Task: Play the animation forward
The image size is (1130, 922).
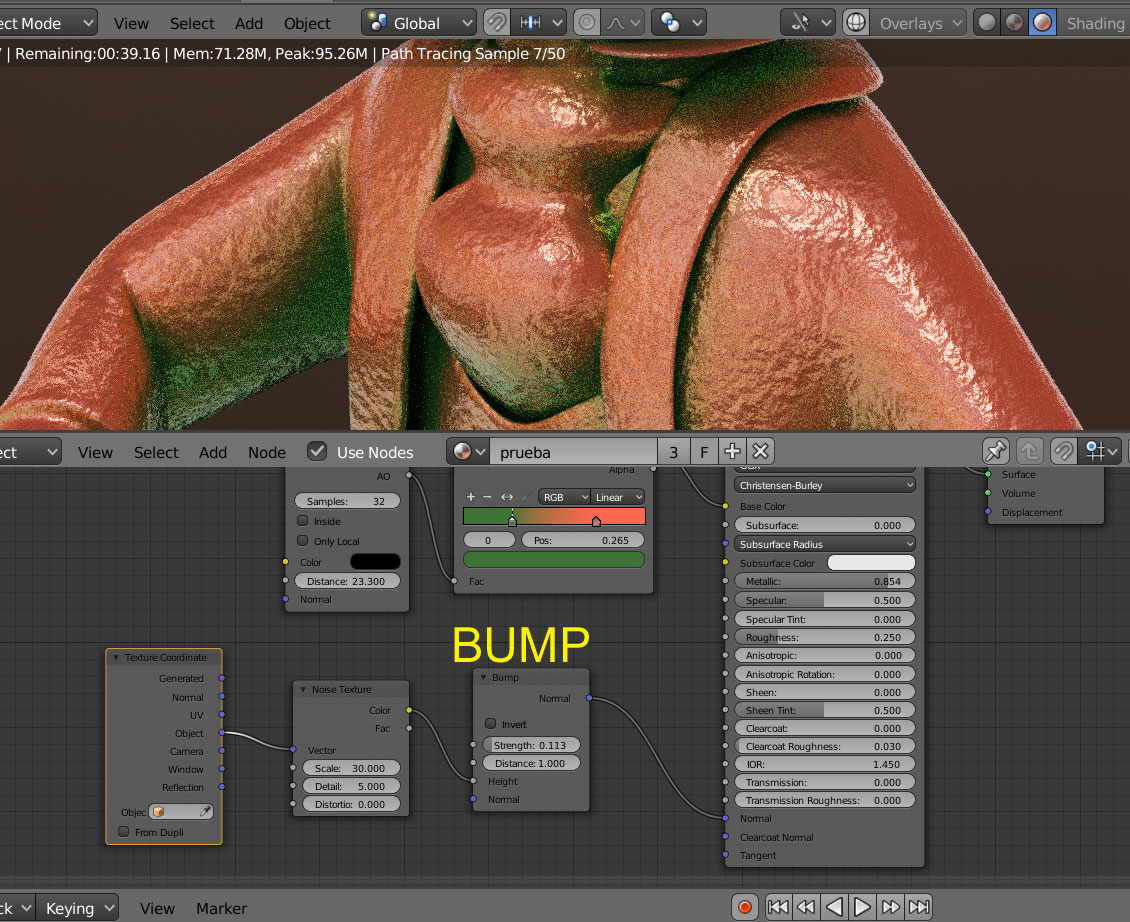Action: [862, 906]
